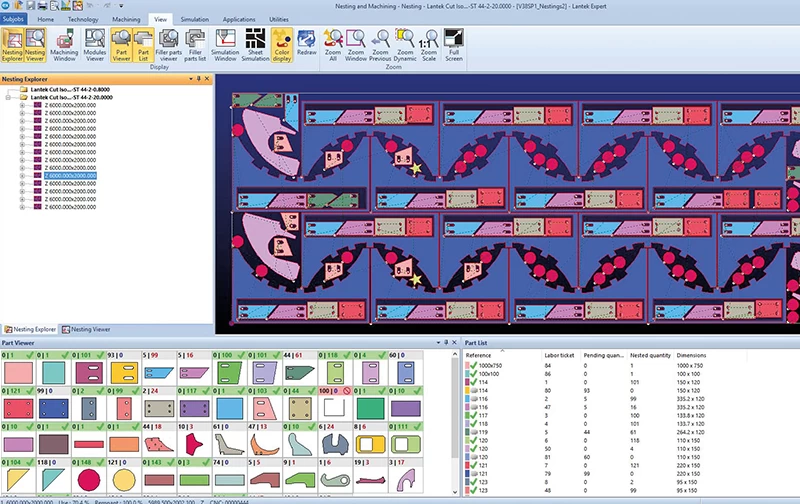Switch to the Technology ribbon tab
The height and width of the screenshot is (504, 800).
pos(83,19)
